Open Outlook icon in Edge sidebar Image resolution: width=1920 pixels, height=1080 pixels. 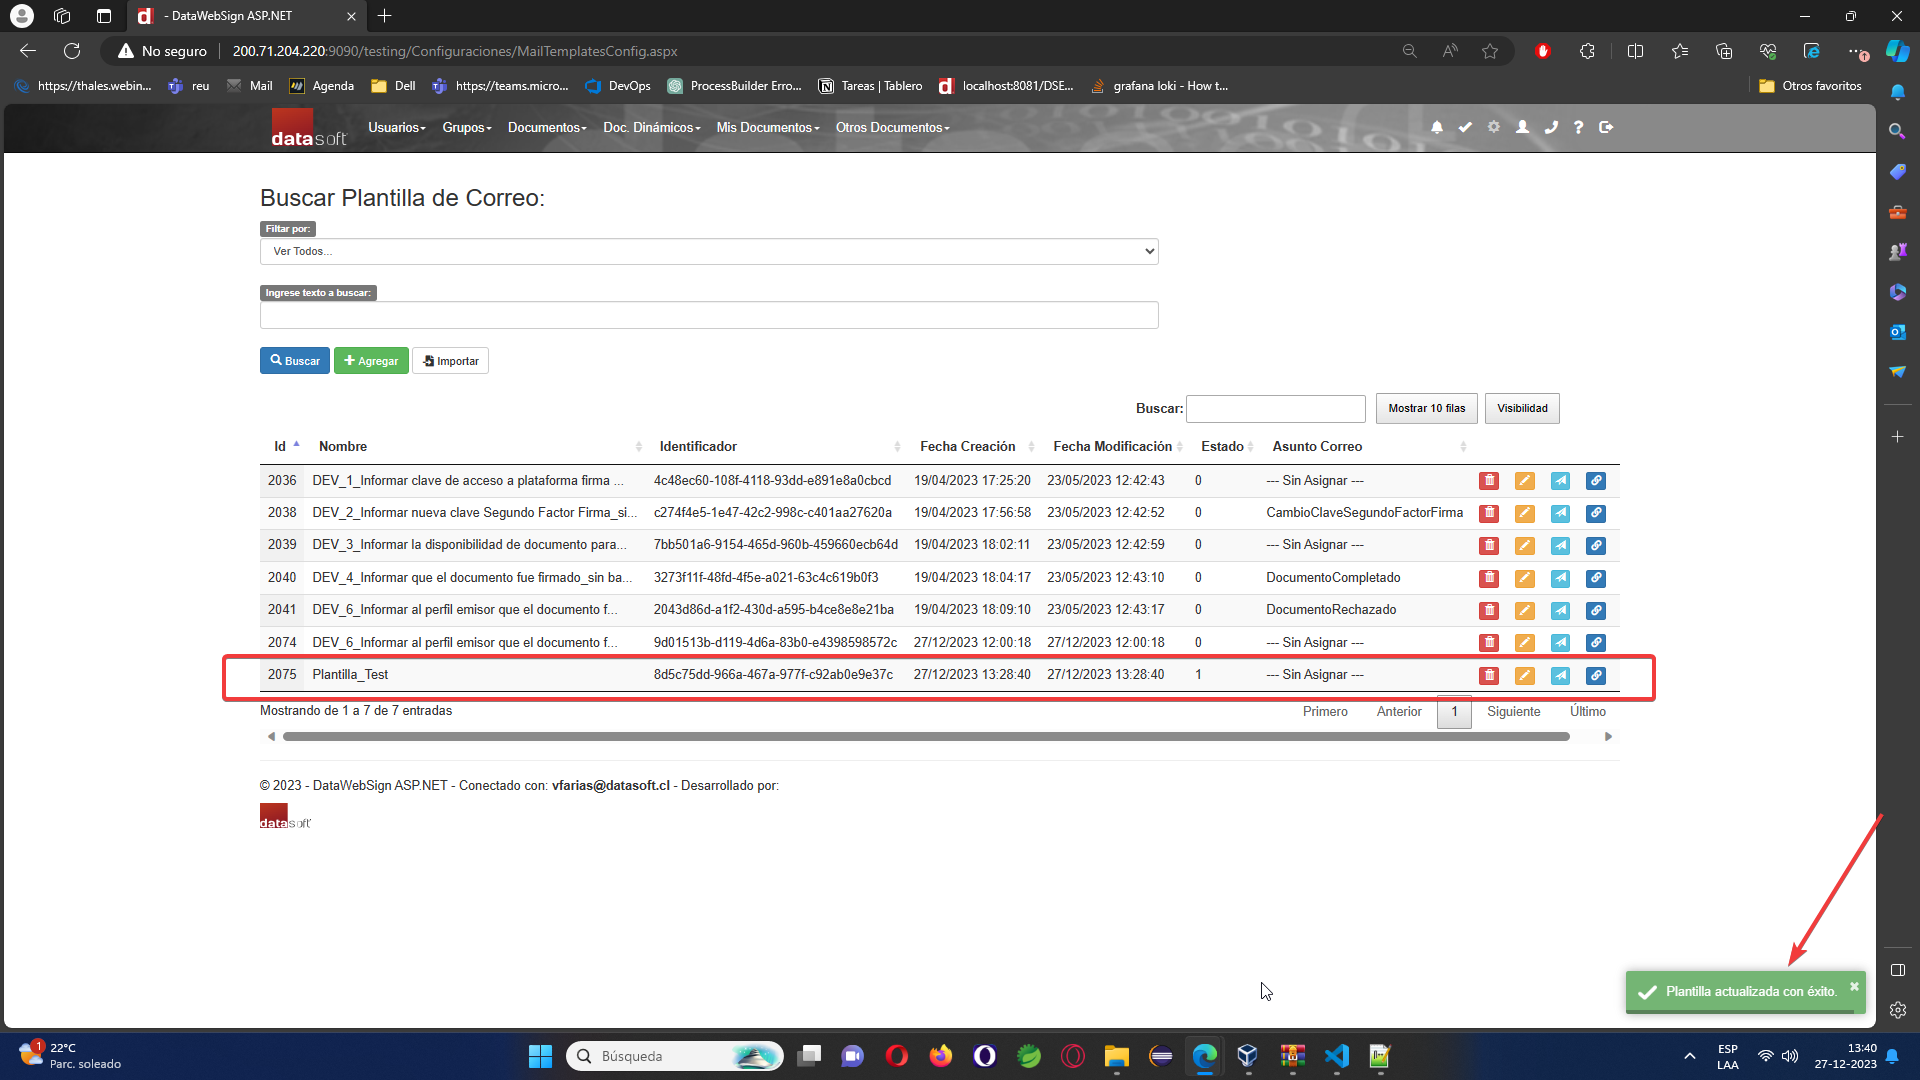click(x=1897, y=331)
